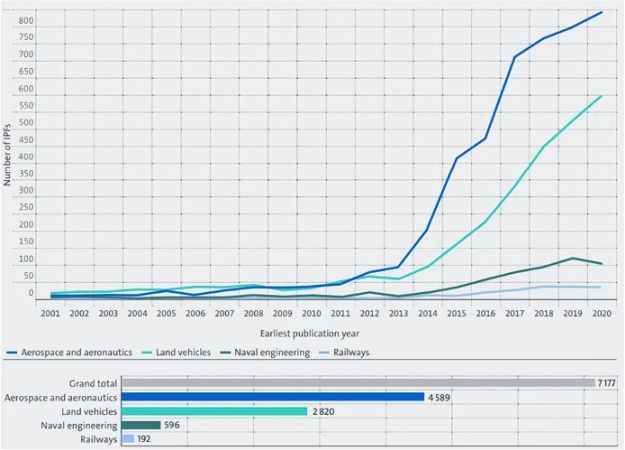The height and width of the screenshot is (450, 625).
Task: Click the 800 tick on the y-axis
Action: click(x=26, y=22)
